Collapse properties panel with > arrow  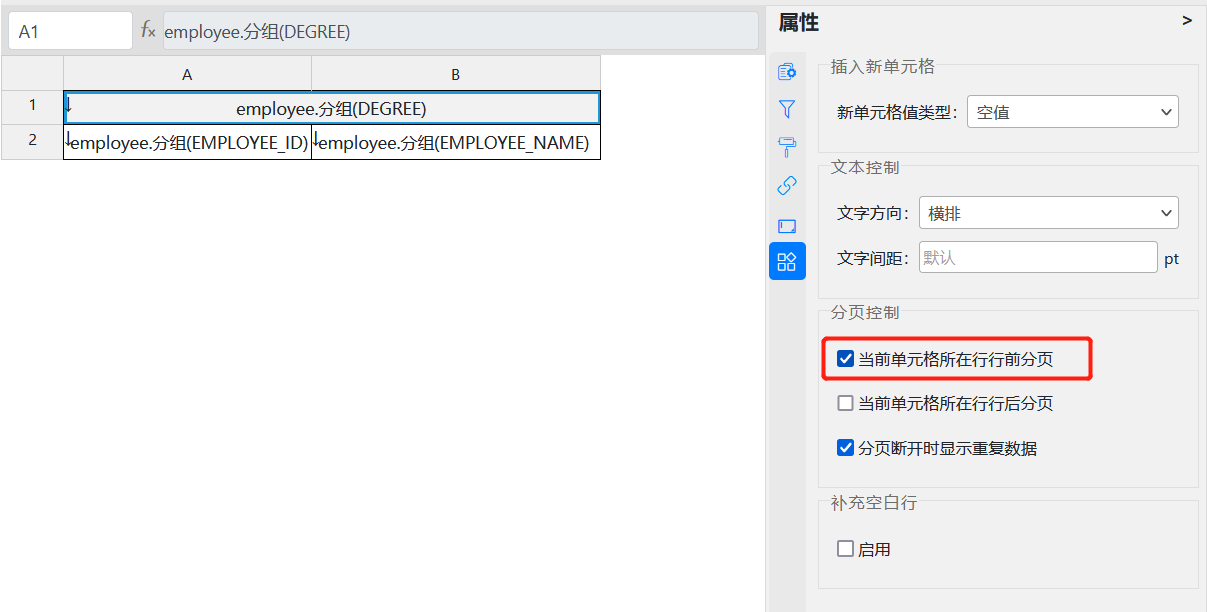pos(1187,20)
